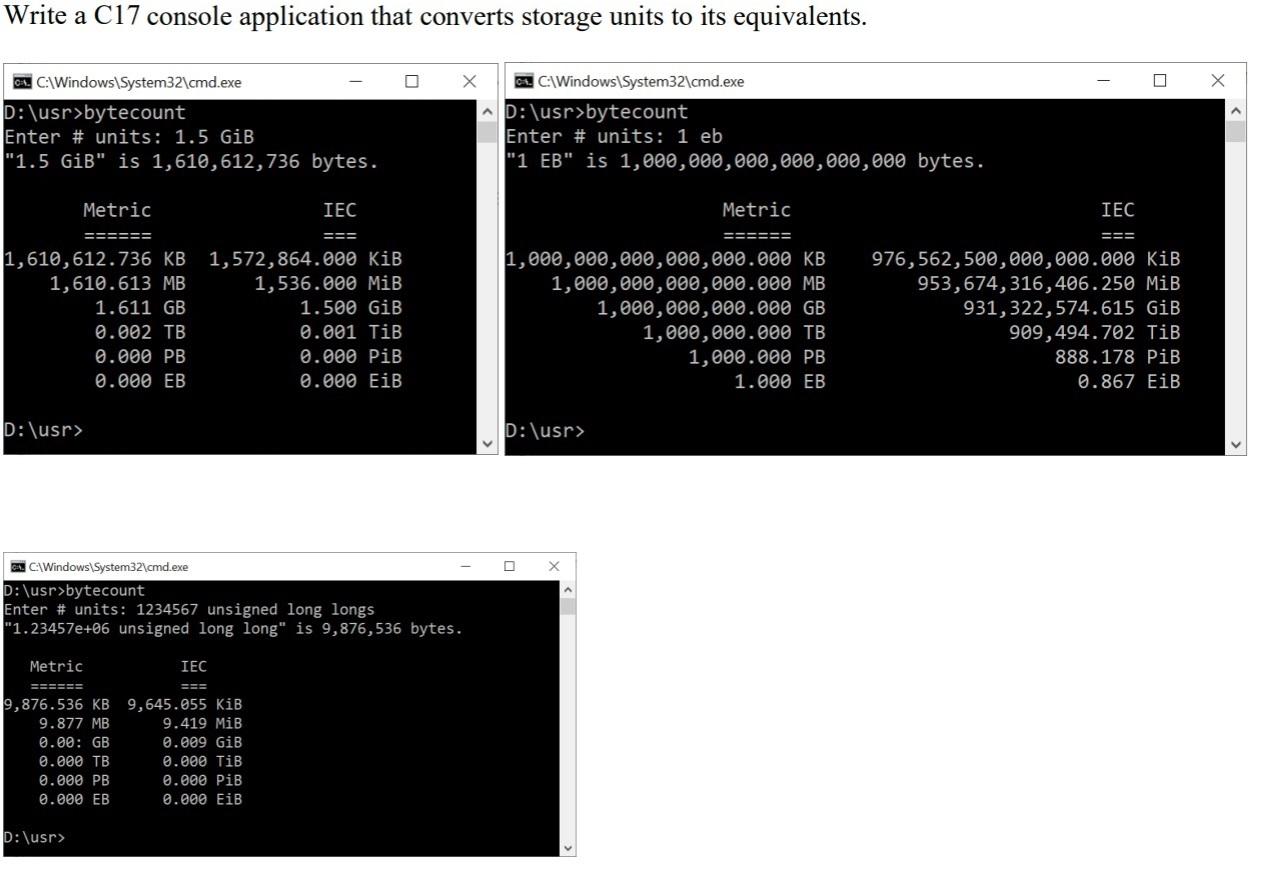
Task: Maximize the left console window
Action: coord(411,81)
